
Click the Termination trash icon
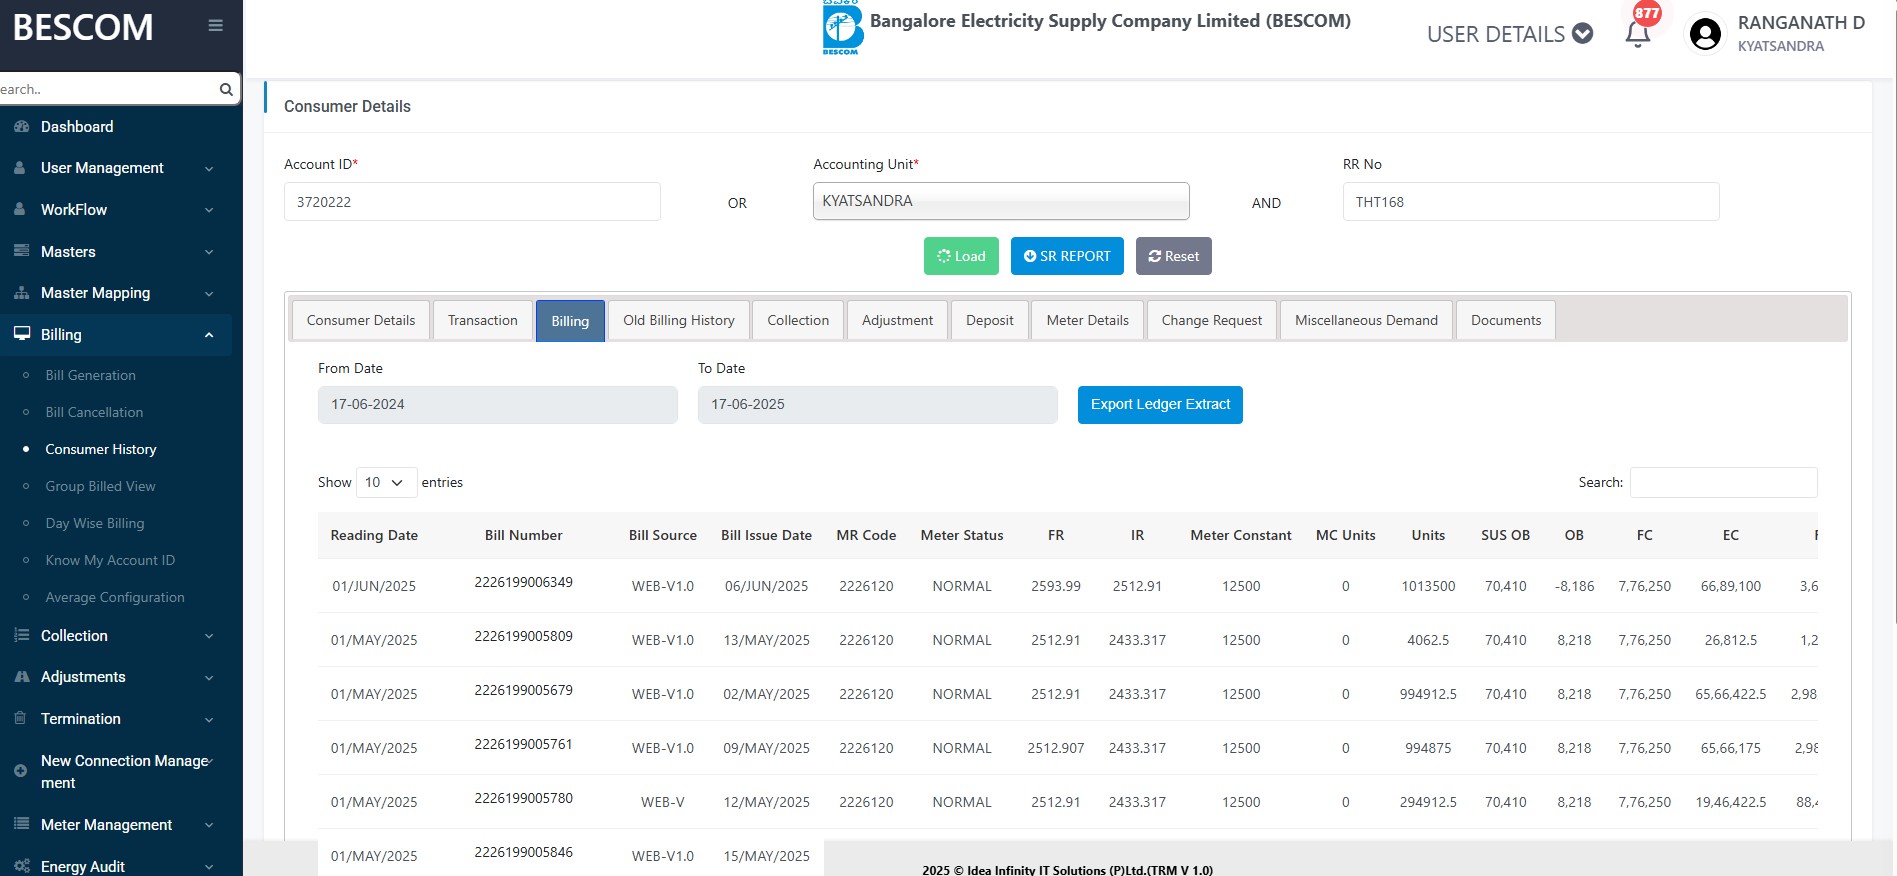point(20,718)
